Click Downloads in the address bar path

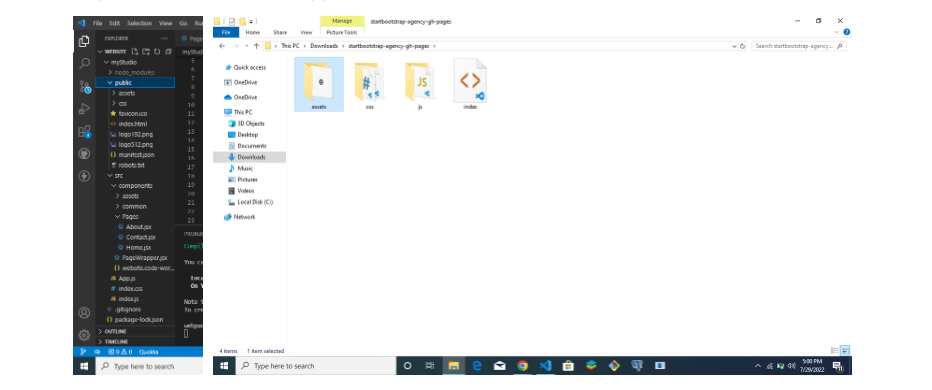click(x=323, y=46)
